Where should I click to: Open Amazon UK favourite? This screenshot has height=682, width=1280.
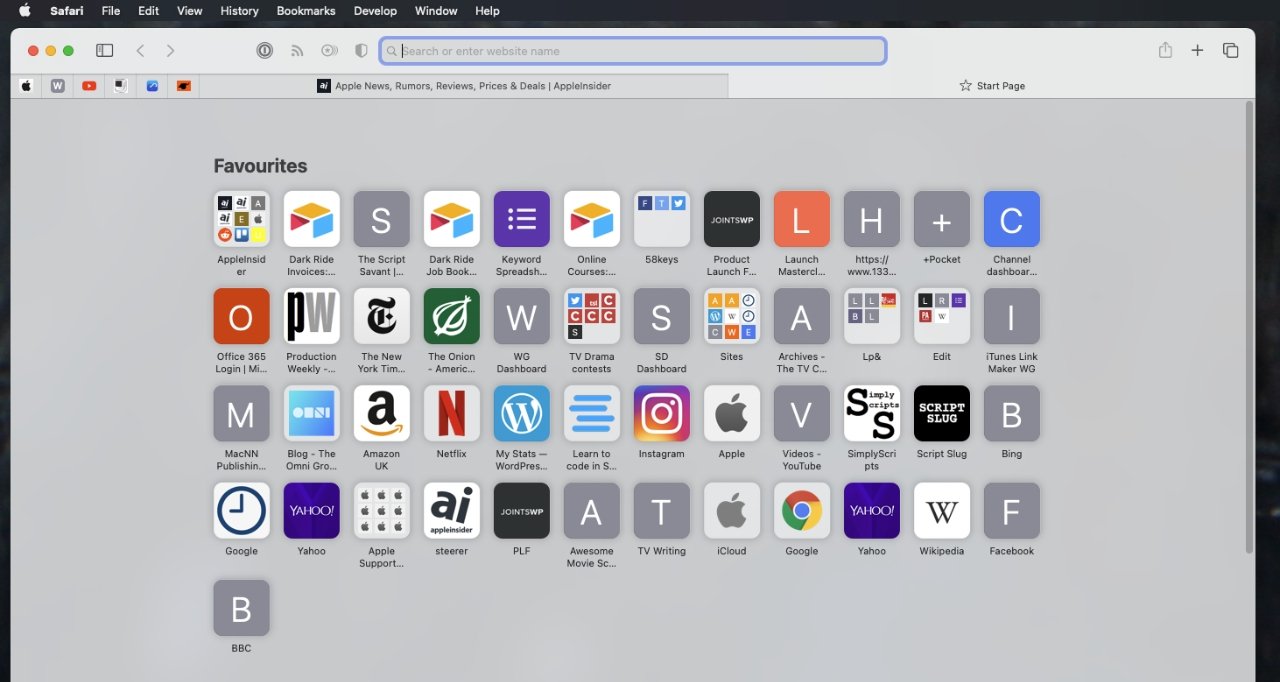(381, 413)
